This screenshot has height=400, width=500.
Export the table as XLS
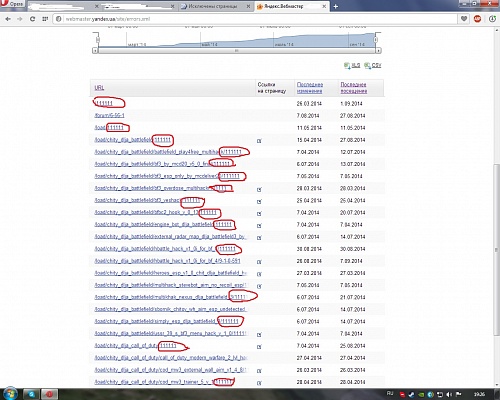tap(352, 65)
